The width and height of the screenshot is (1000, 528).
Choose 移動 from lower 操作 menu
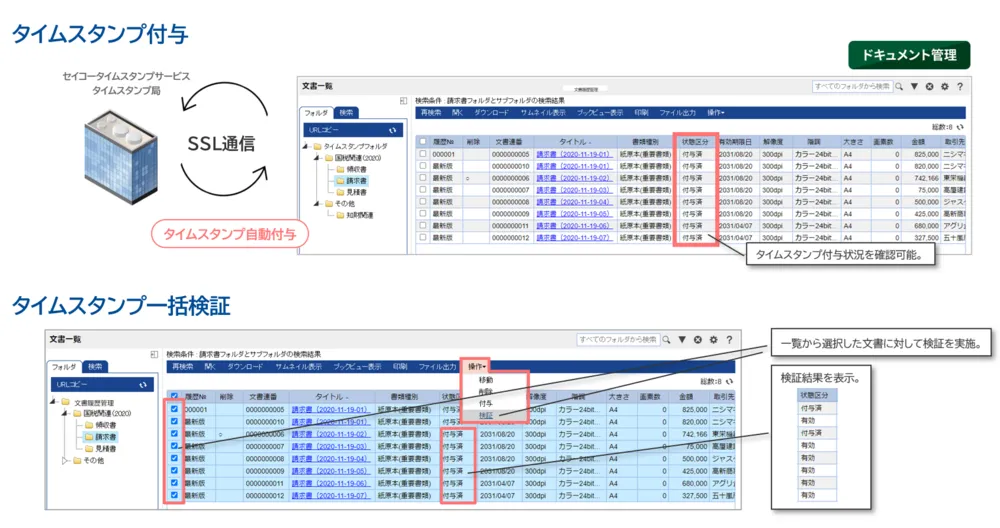[485, 380]
